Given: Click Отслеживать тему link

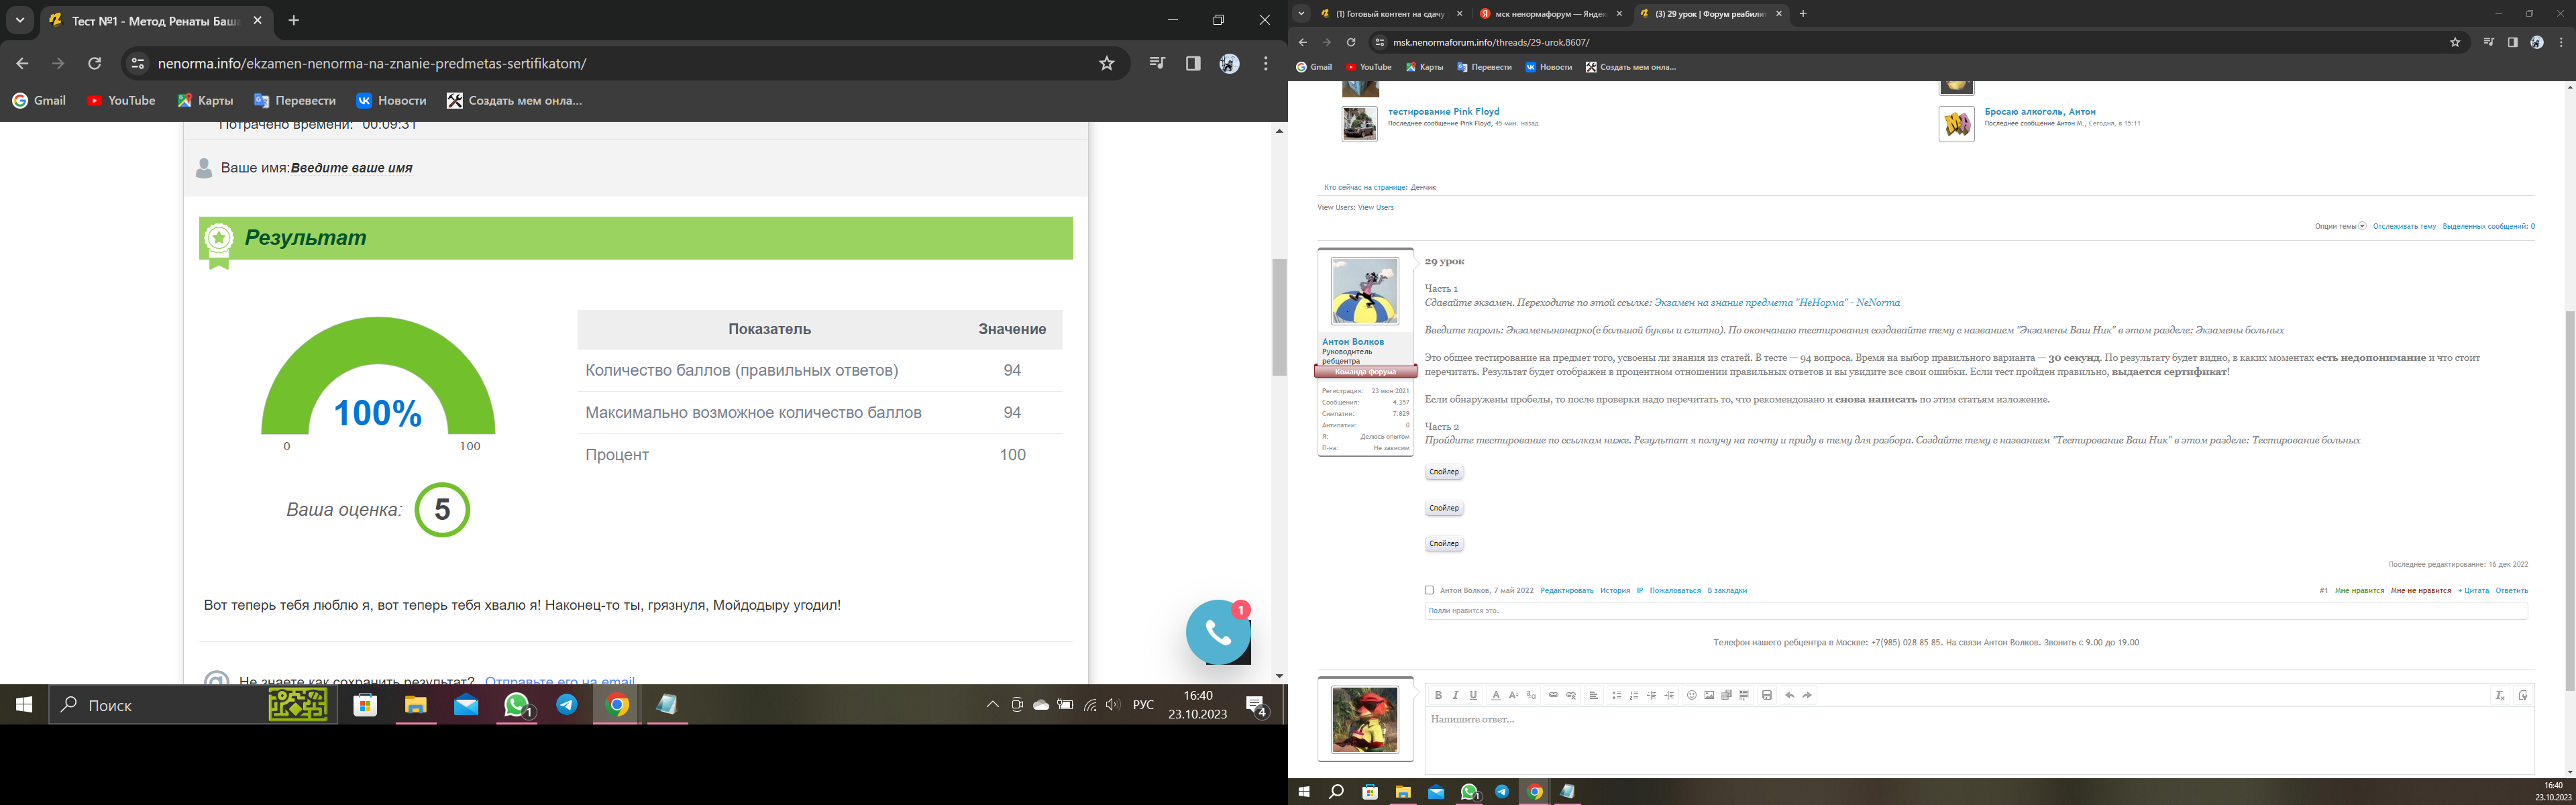Looking at the screenshot, I should click(2404, 226).
